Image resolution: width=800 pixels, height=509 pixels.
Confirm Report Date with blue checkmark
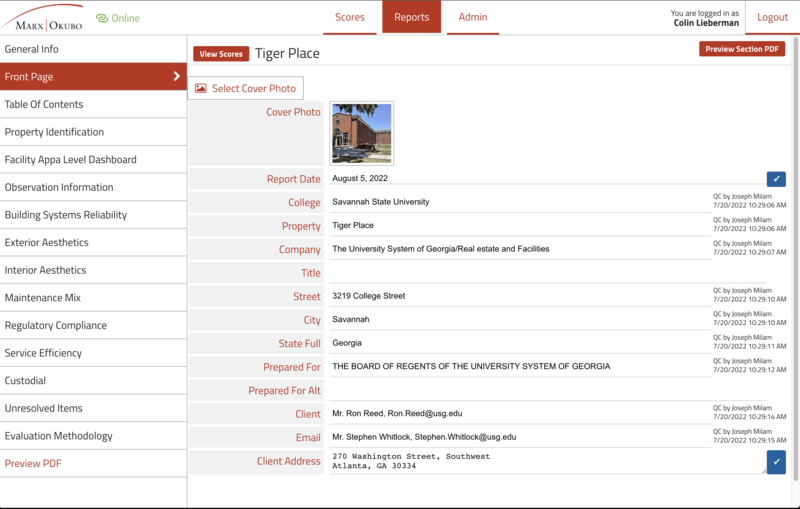click(776, 179)
